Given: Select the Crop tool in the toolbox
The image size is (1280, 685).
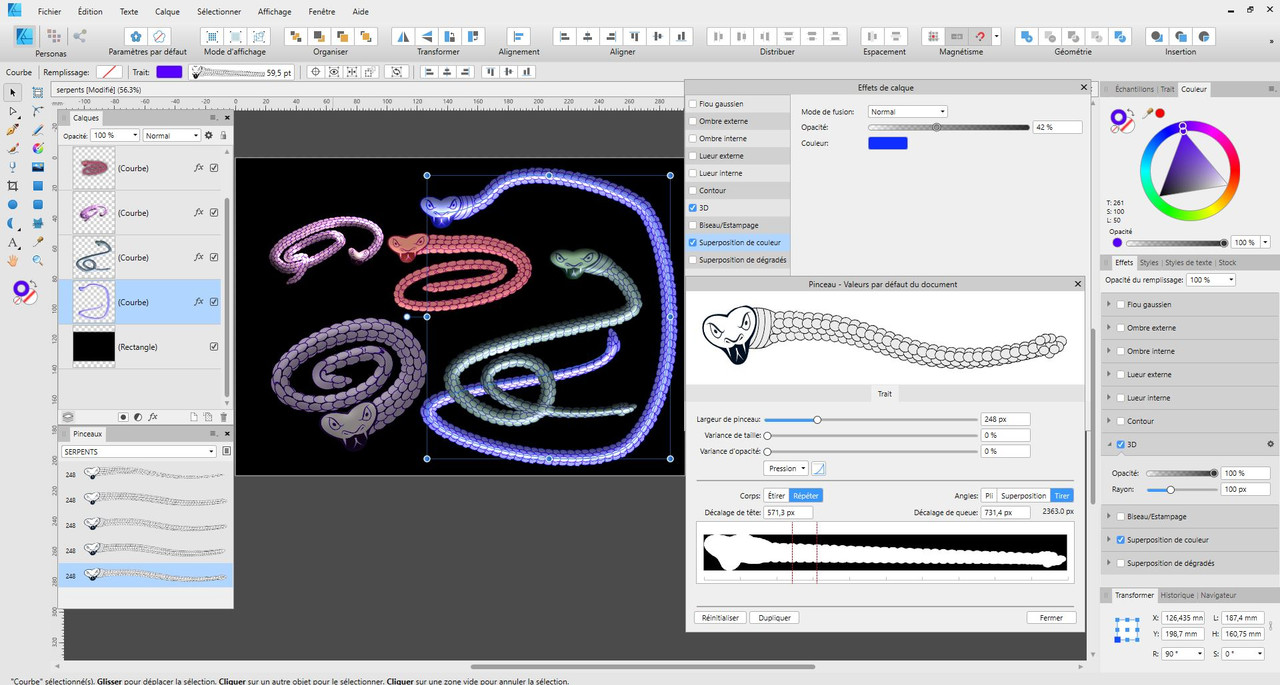Looking at the screenshot, I should 13,186.
